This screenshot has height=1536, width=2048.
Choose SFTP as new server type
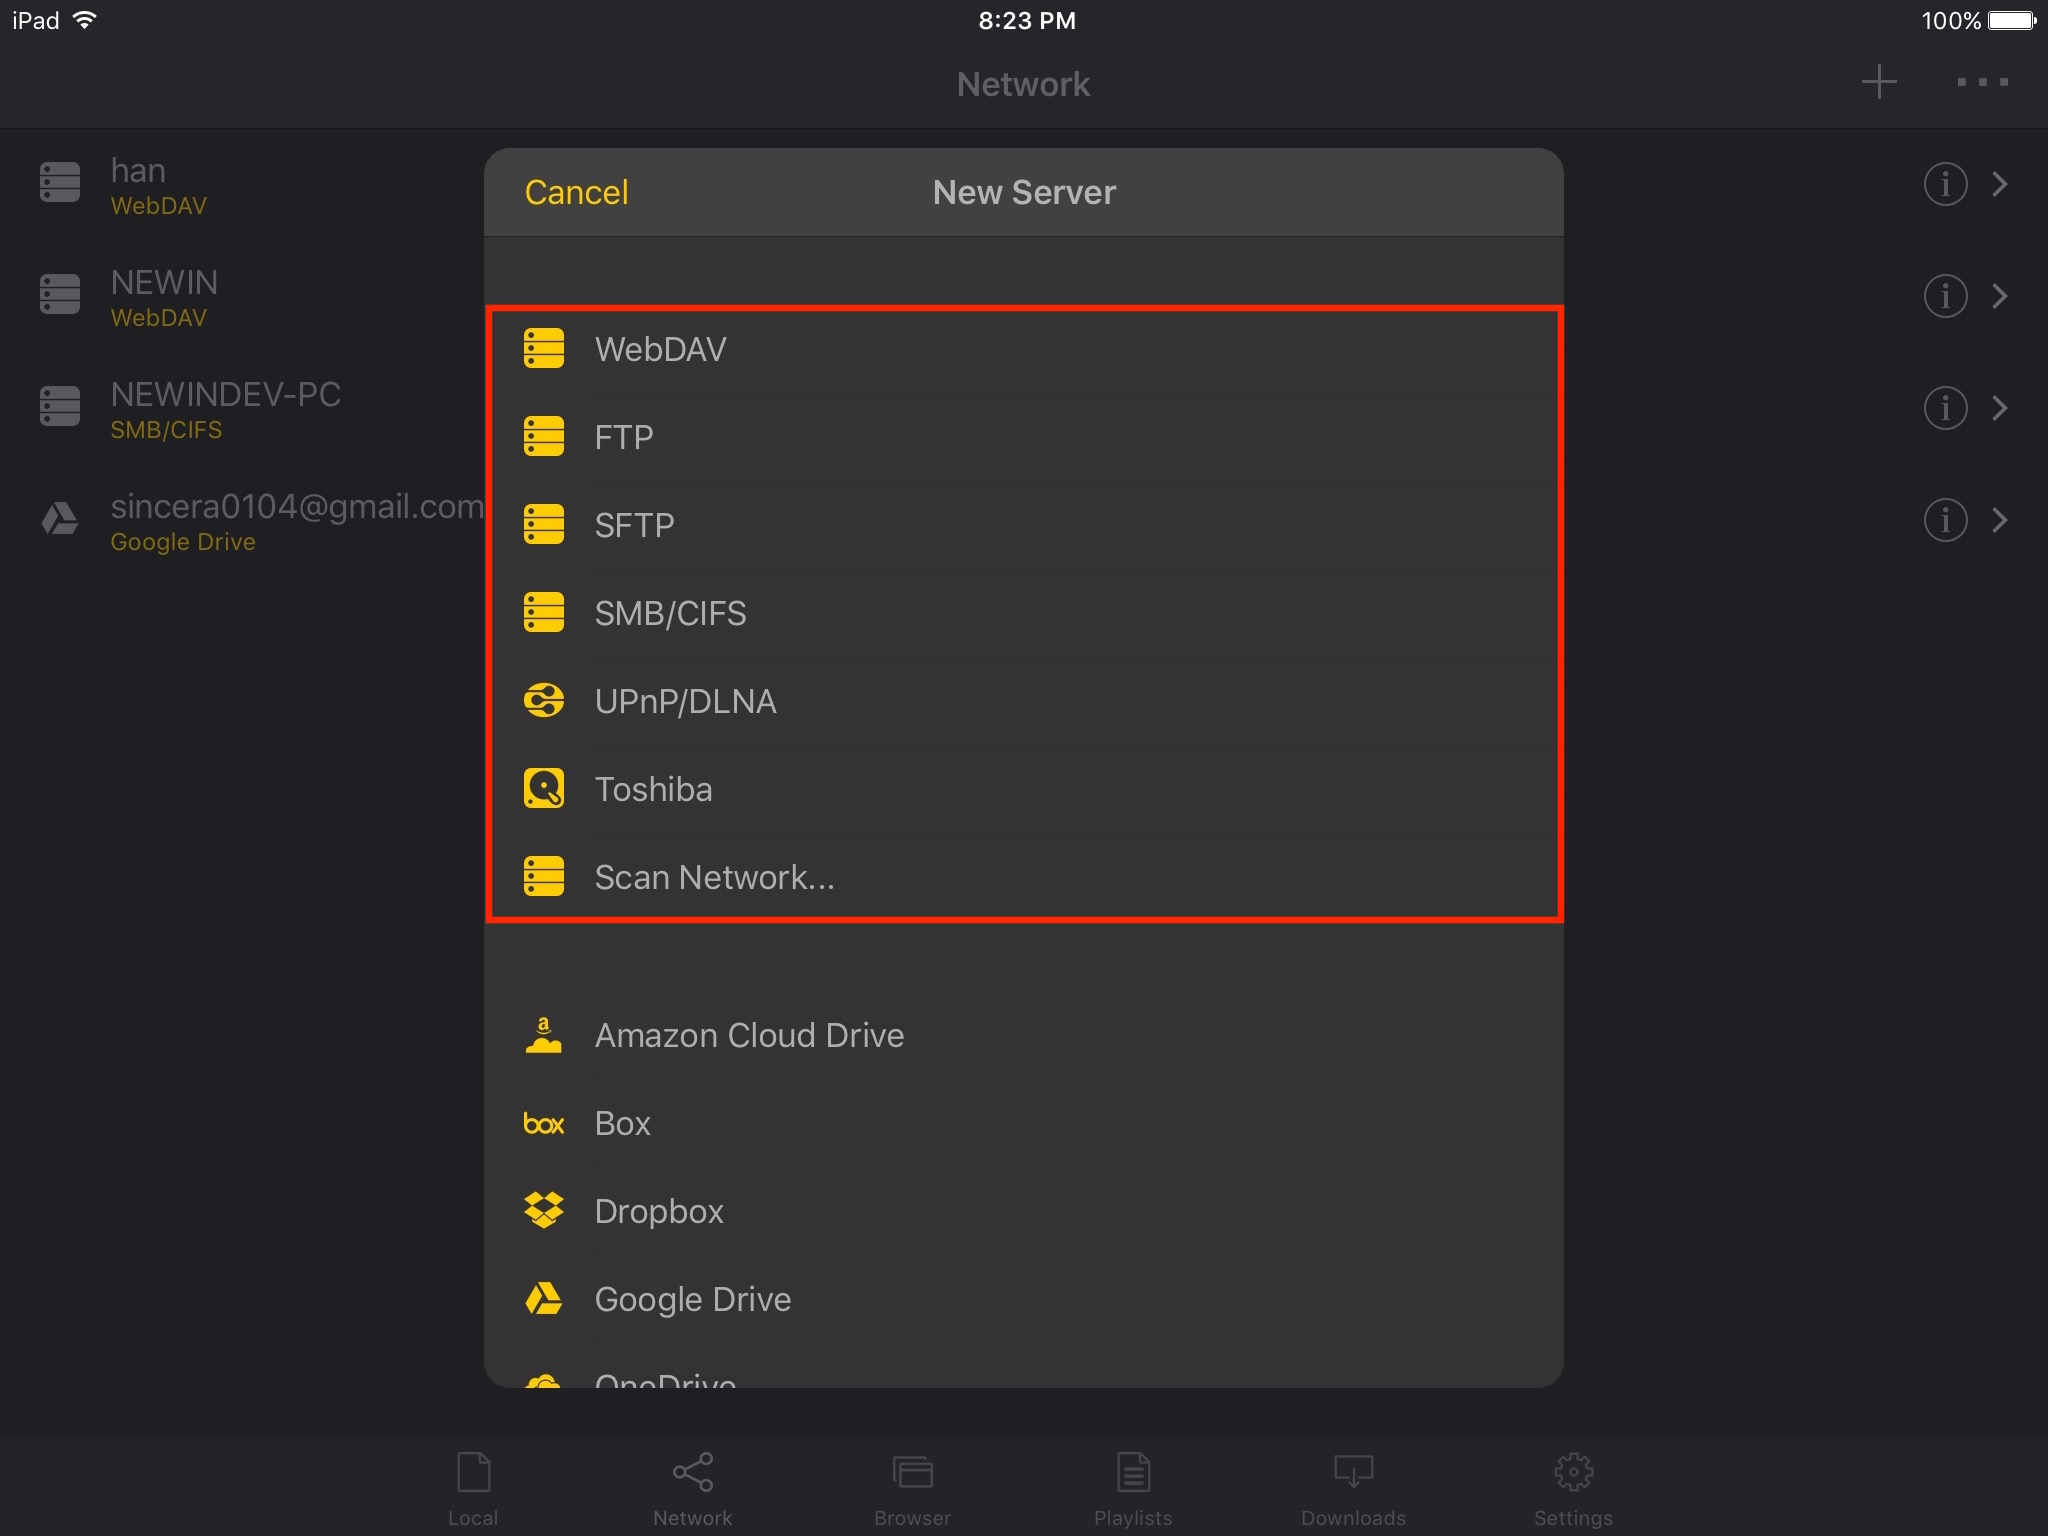[x=1024, y=525]
